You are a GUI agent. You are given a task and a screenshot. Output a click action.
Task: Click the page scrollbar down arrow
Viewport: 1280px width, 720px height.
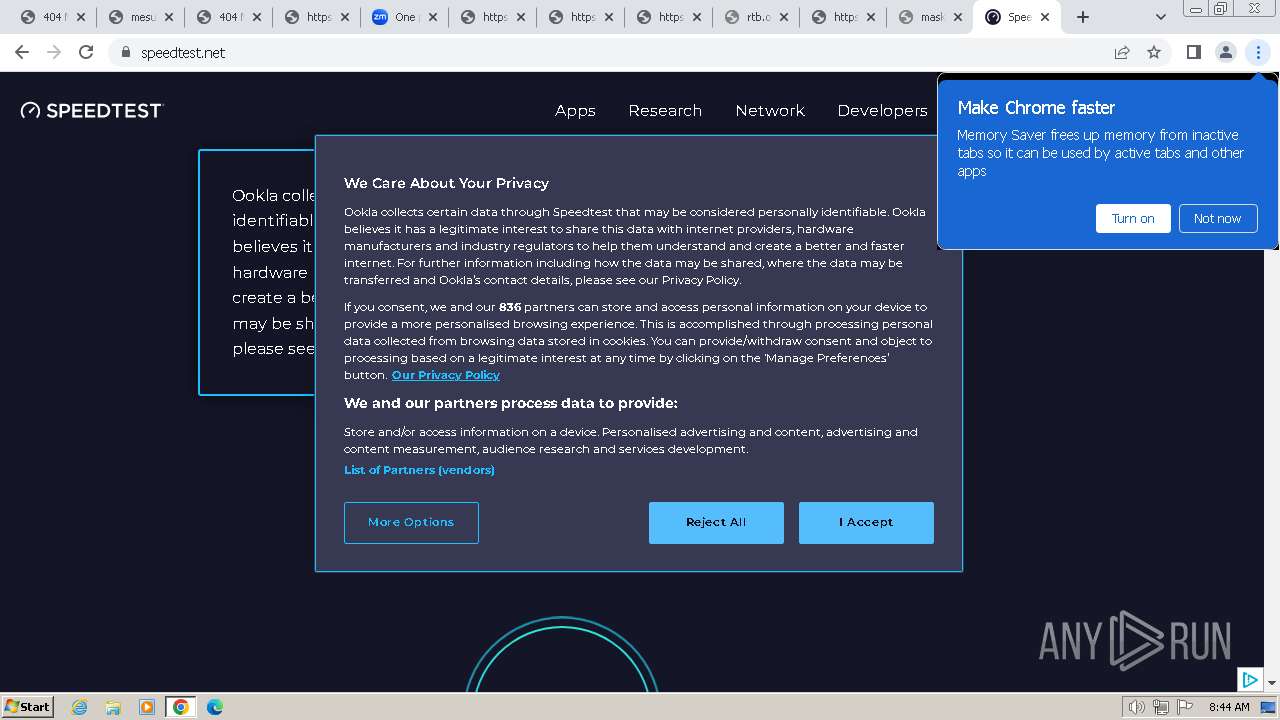coord(1272,684)
